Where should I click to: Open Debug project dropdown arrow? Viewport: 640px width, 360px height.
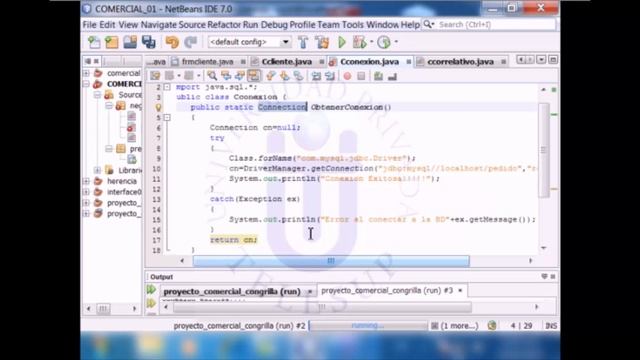coord(371,42)
